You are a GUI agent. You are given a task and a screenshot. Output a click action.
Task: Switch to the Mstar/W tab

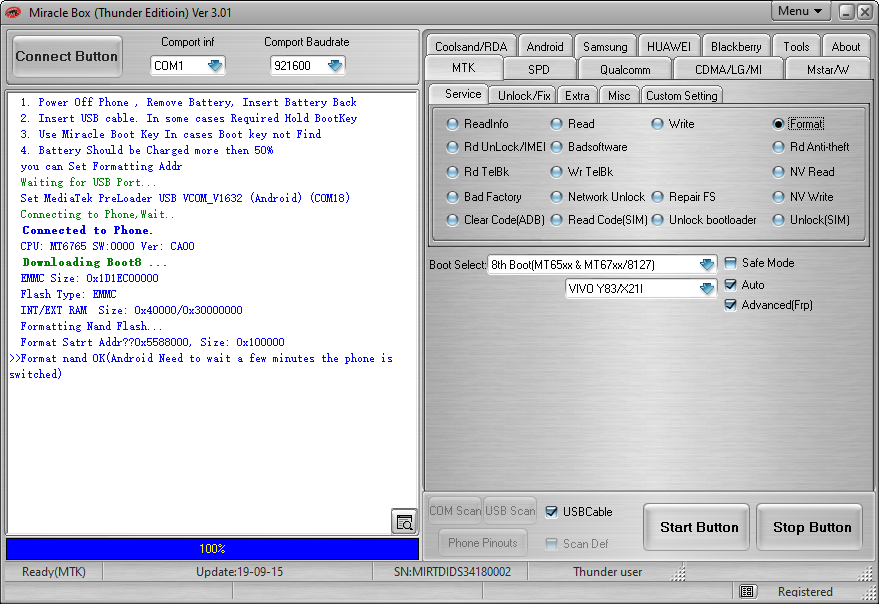click(828, 70)
